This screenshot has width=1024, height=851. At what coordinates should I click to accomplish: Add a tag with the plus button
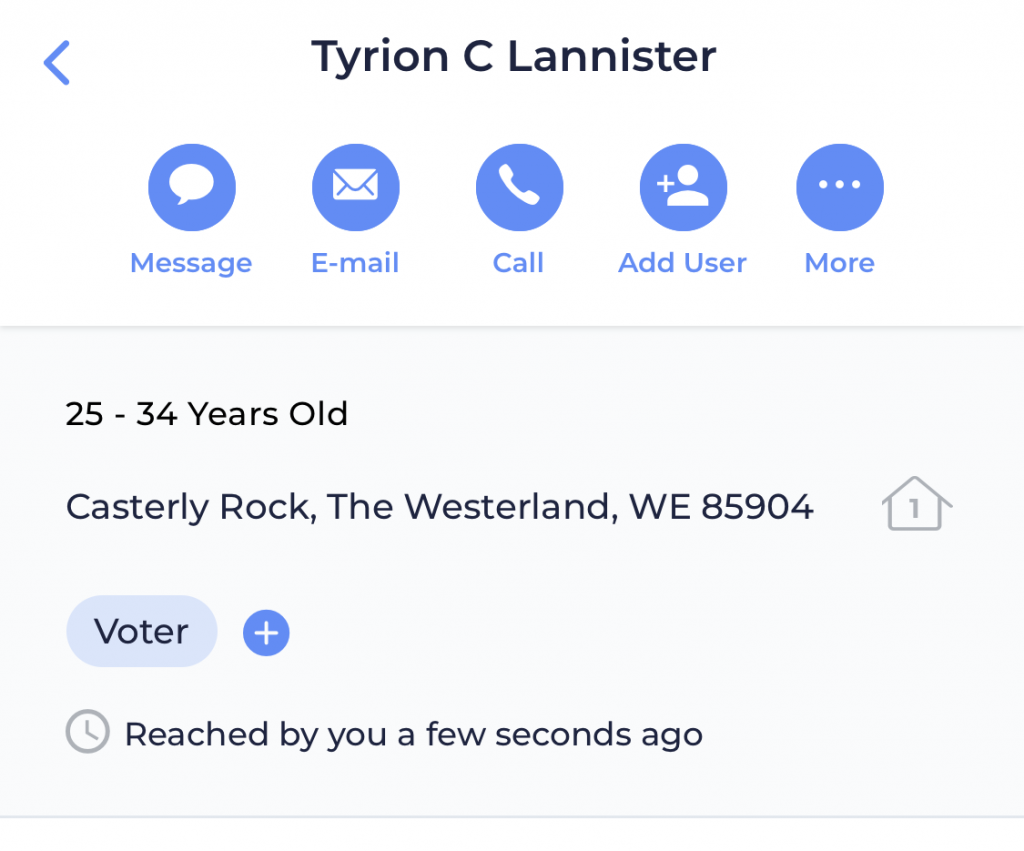266,633
